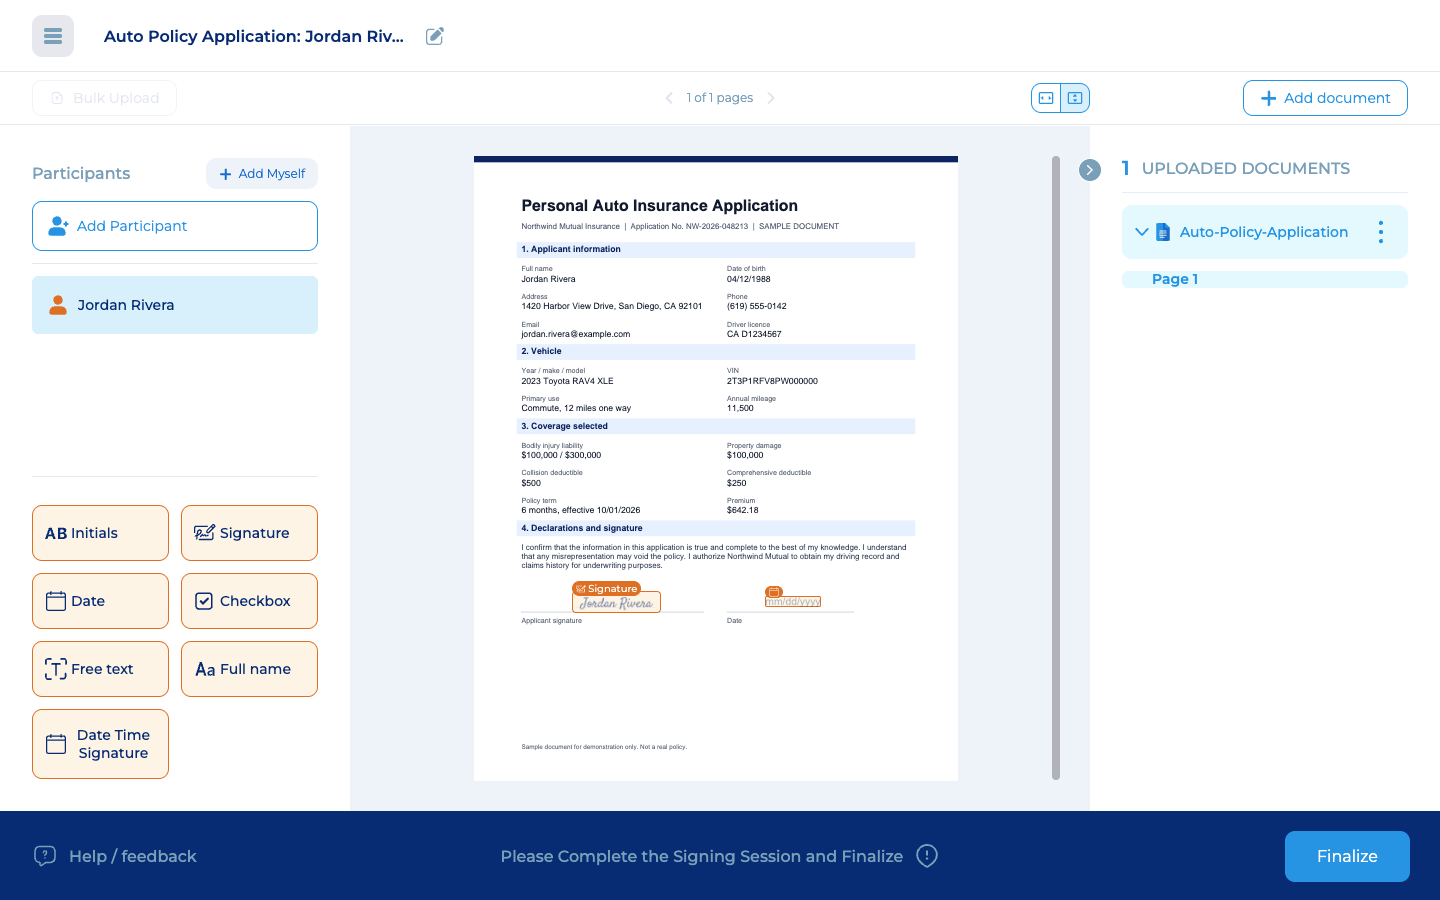Select the Date field tool
Viewport: 1440px width, 900px height.
click(100, 601)
